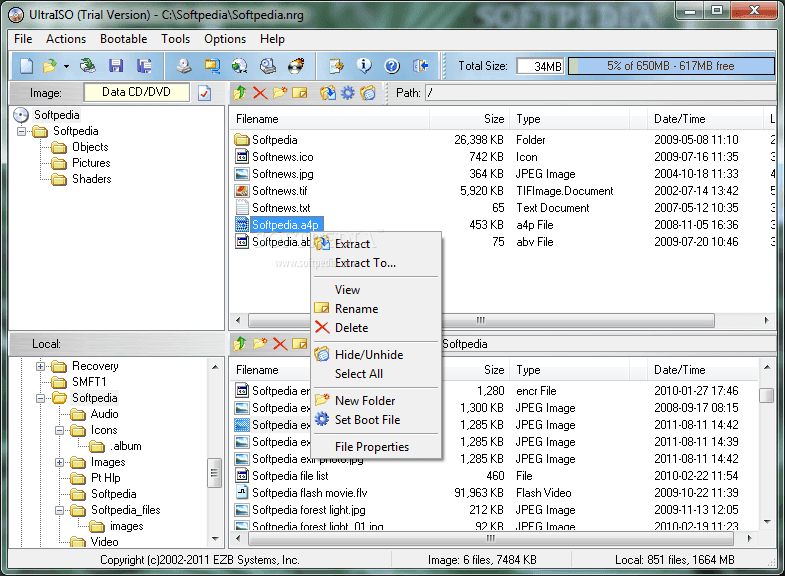Open the Options menu
This screenshot has width=785, height=576.
point(225,39)
